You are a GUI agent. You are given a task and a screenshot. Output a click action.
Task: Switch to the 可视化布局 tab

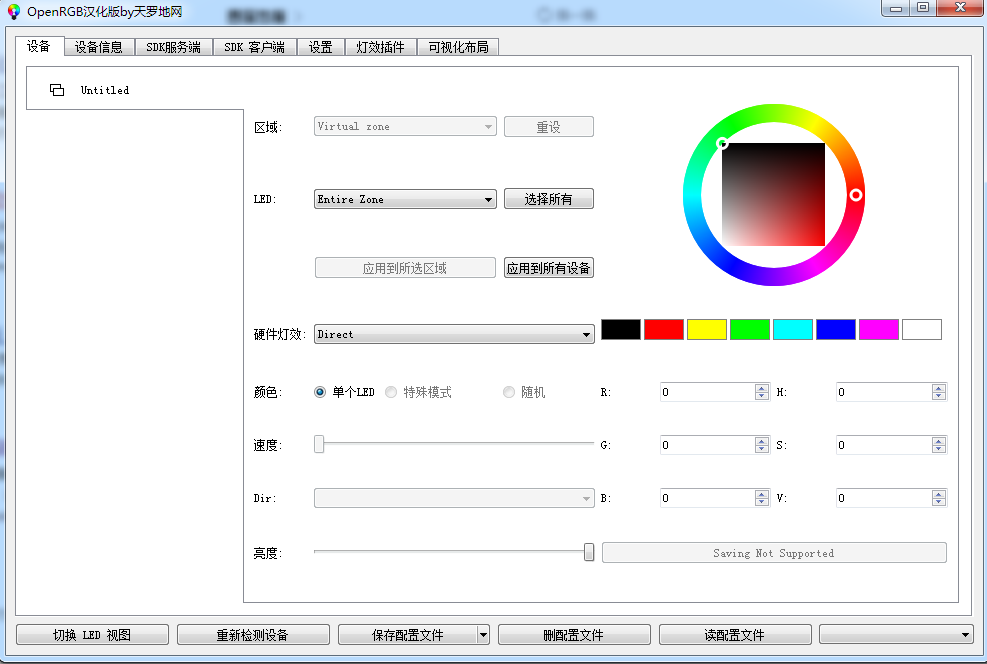click(459, 46)
